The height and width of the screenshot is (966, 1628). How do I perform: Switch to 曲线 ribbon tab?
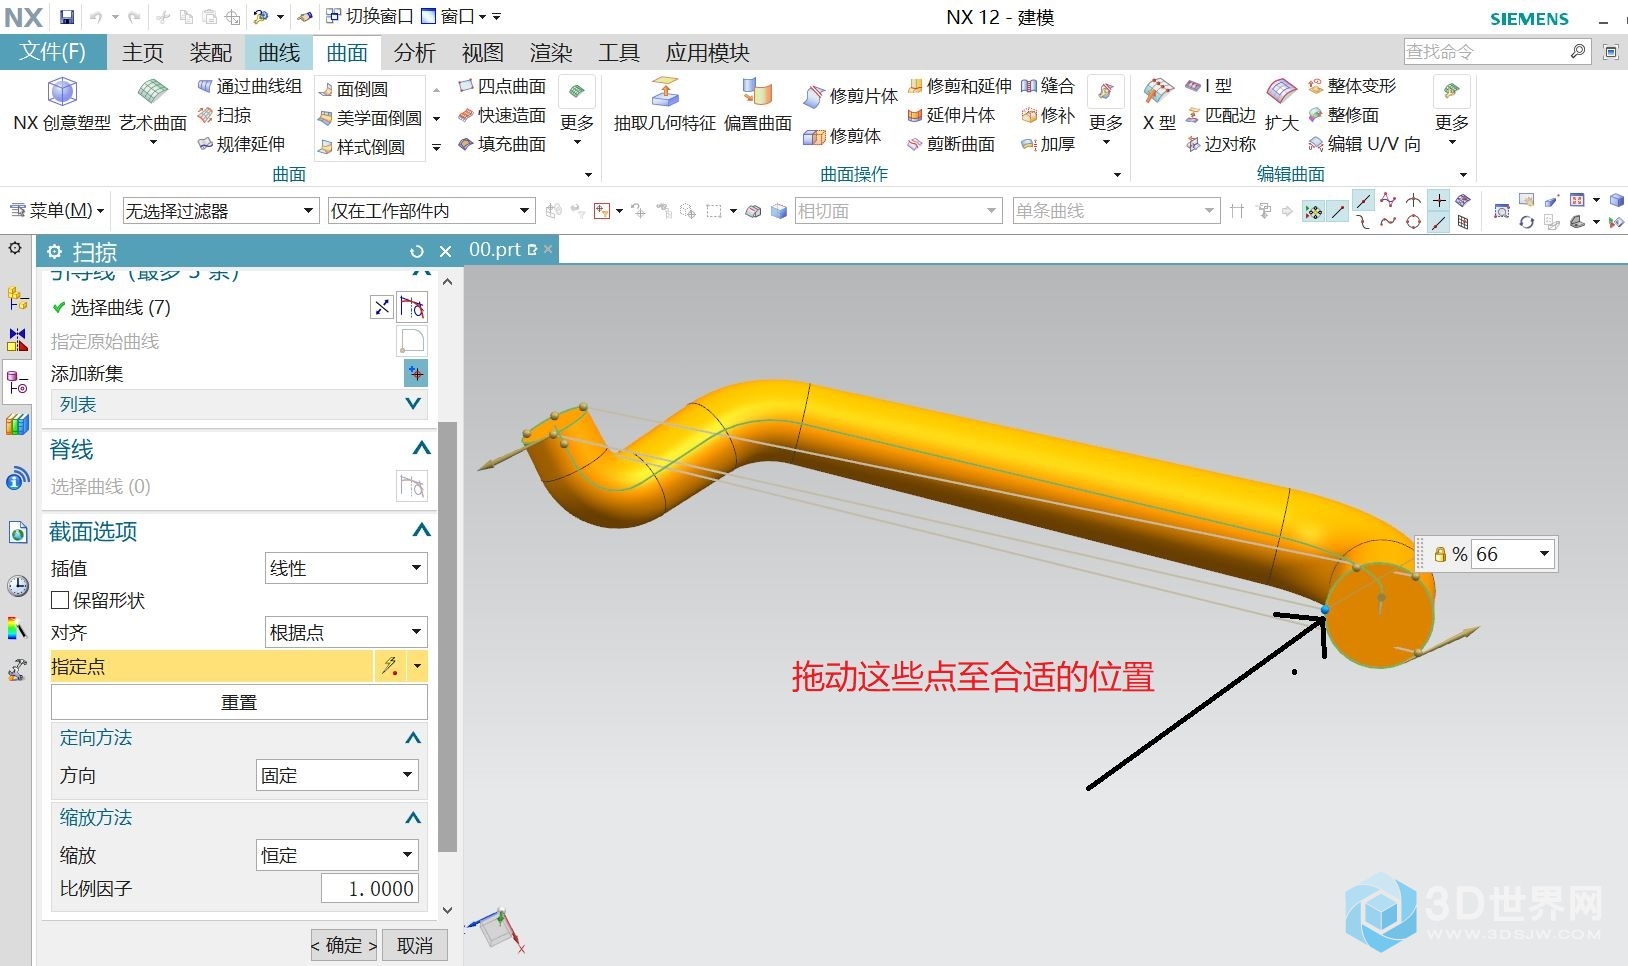(279, 52)
